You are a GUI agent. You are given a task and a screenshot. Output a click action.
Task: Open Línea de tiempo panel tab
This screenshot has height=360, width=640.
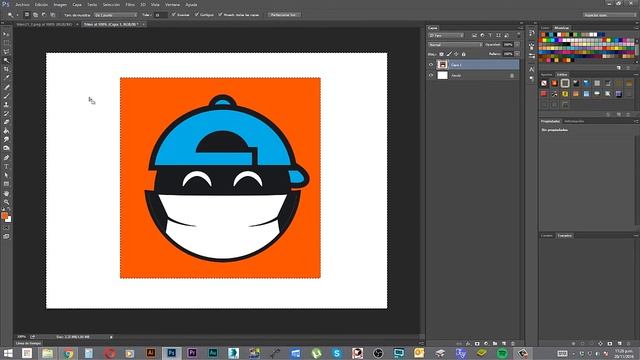click(29, 343)
